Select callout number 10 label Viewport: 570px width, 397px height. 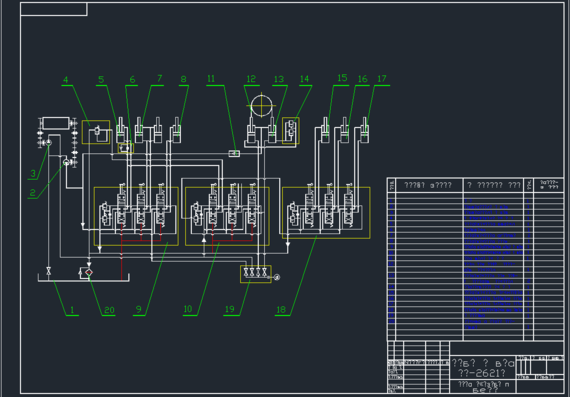[188, 309]
